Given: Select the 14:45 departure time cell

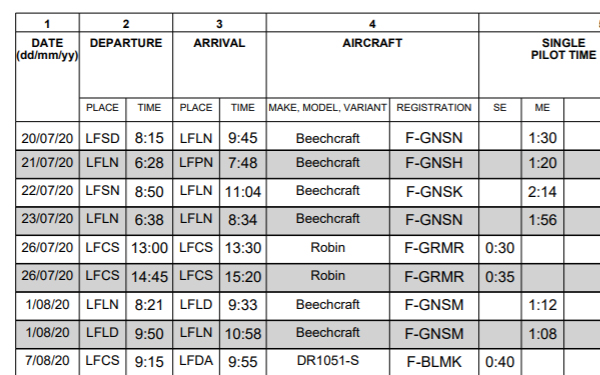Looking at the screenshot, I should click(149, 278).
